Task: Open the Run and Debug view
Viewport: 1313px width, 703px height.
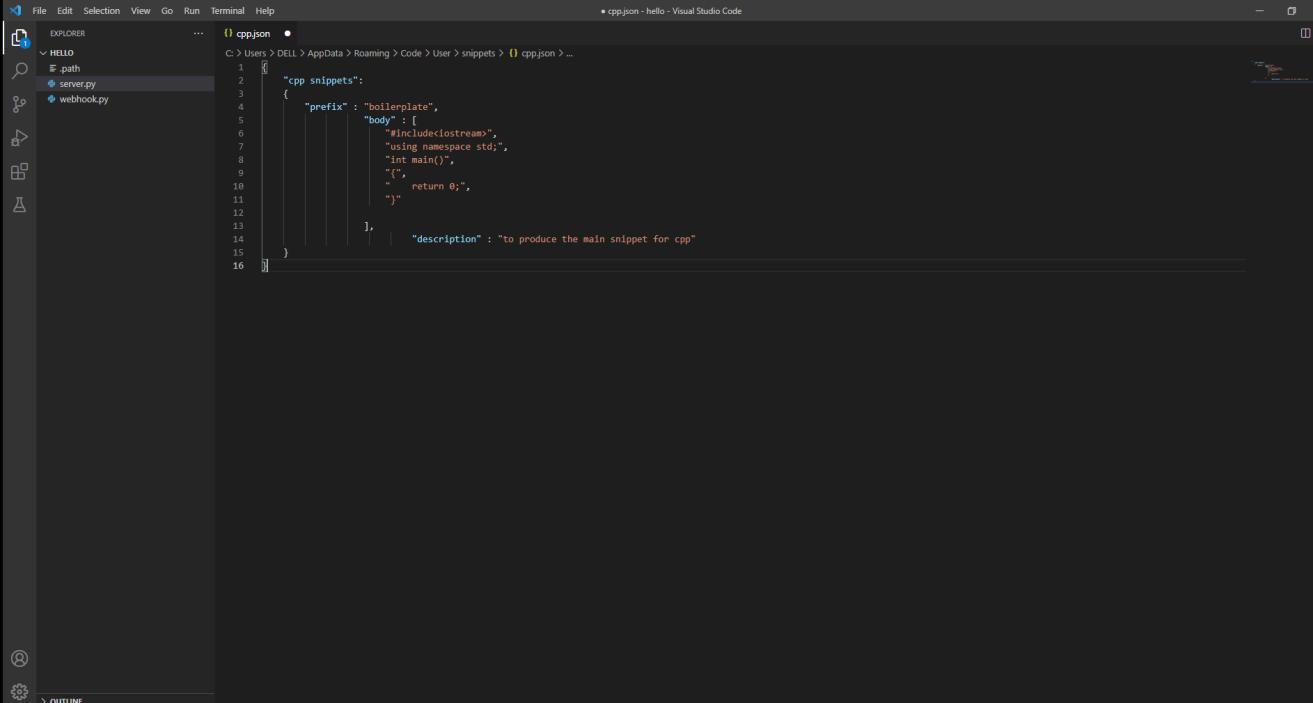Action: click(18, 138)
